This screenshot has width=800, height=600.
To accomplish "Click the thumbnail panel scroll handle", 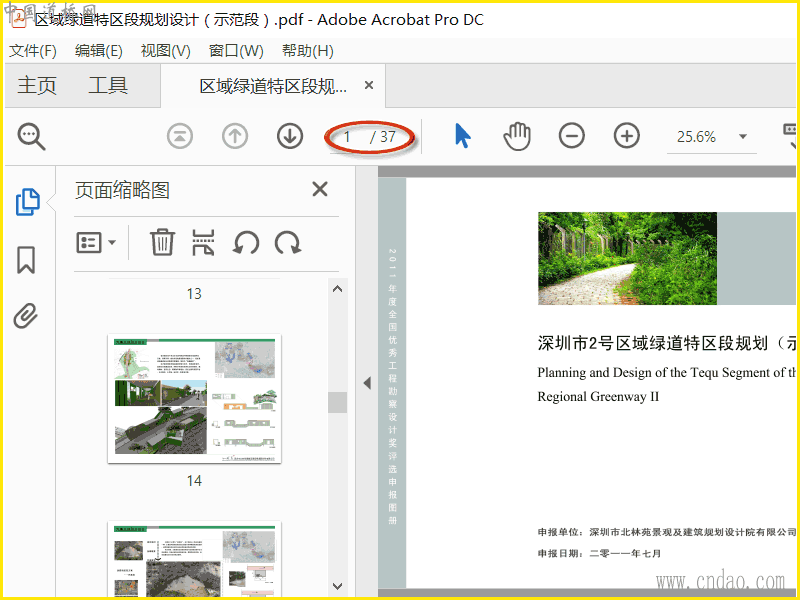I will (337, 402).
